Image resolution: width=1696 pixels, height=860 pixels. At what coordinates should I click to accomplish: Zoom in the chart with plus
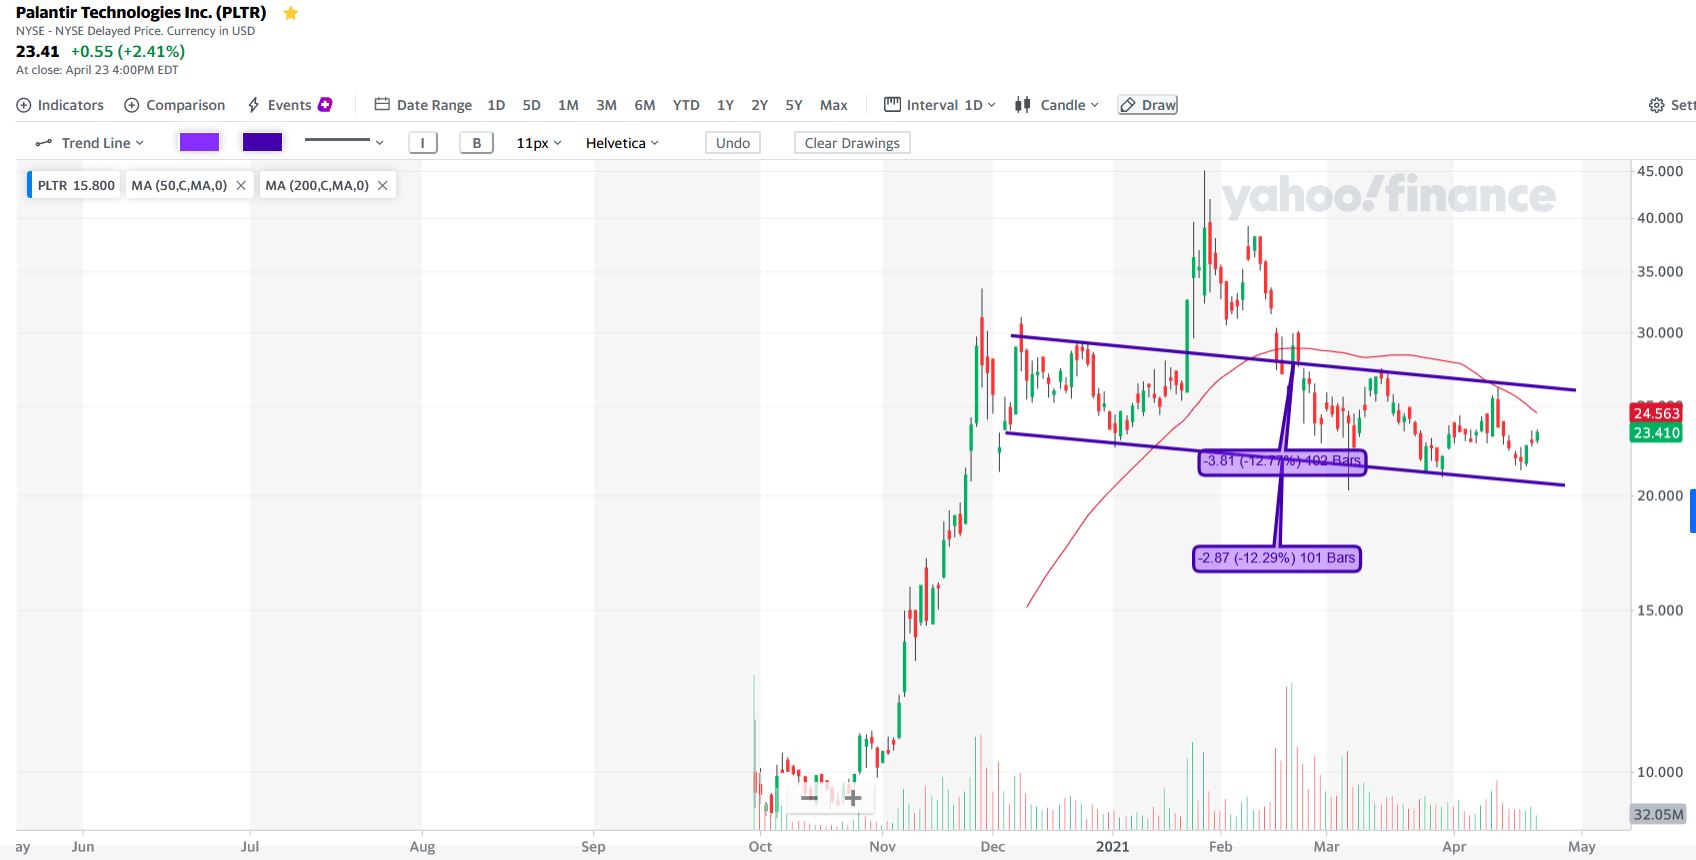point(853,798)
